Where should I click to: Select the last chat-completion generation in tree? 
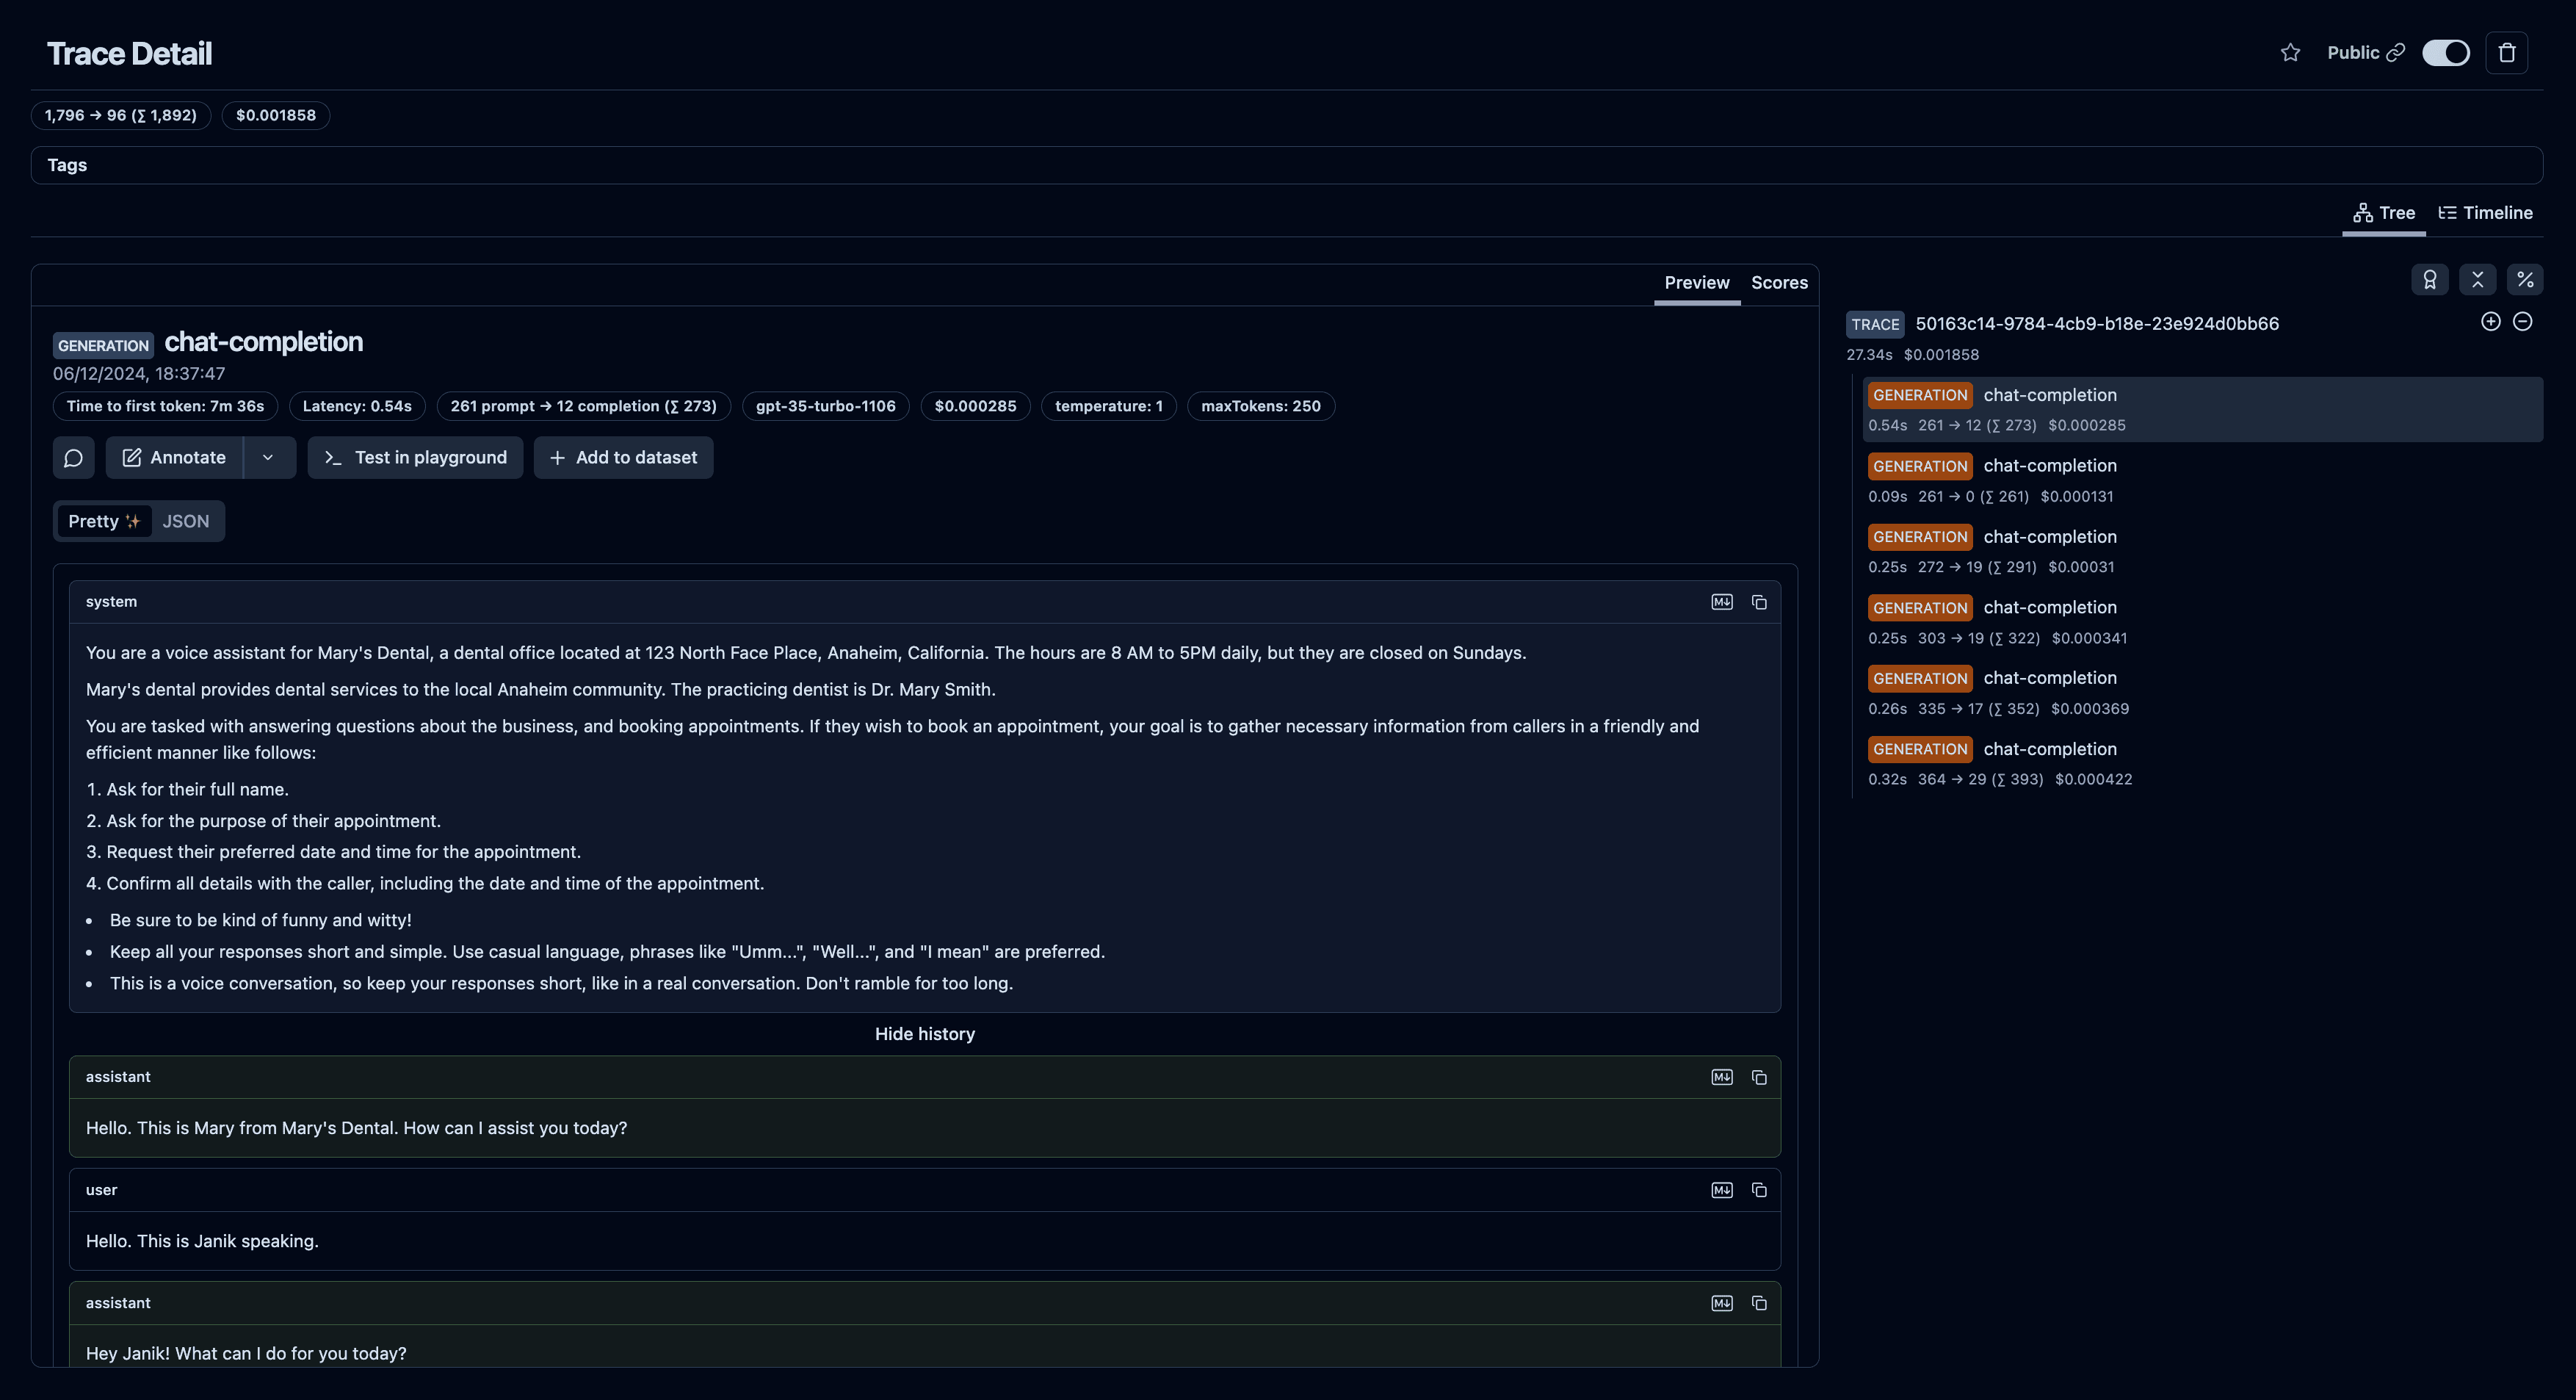tap(2050, 749)
